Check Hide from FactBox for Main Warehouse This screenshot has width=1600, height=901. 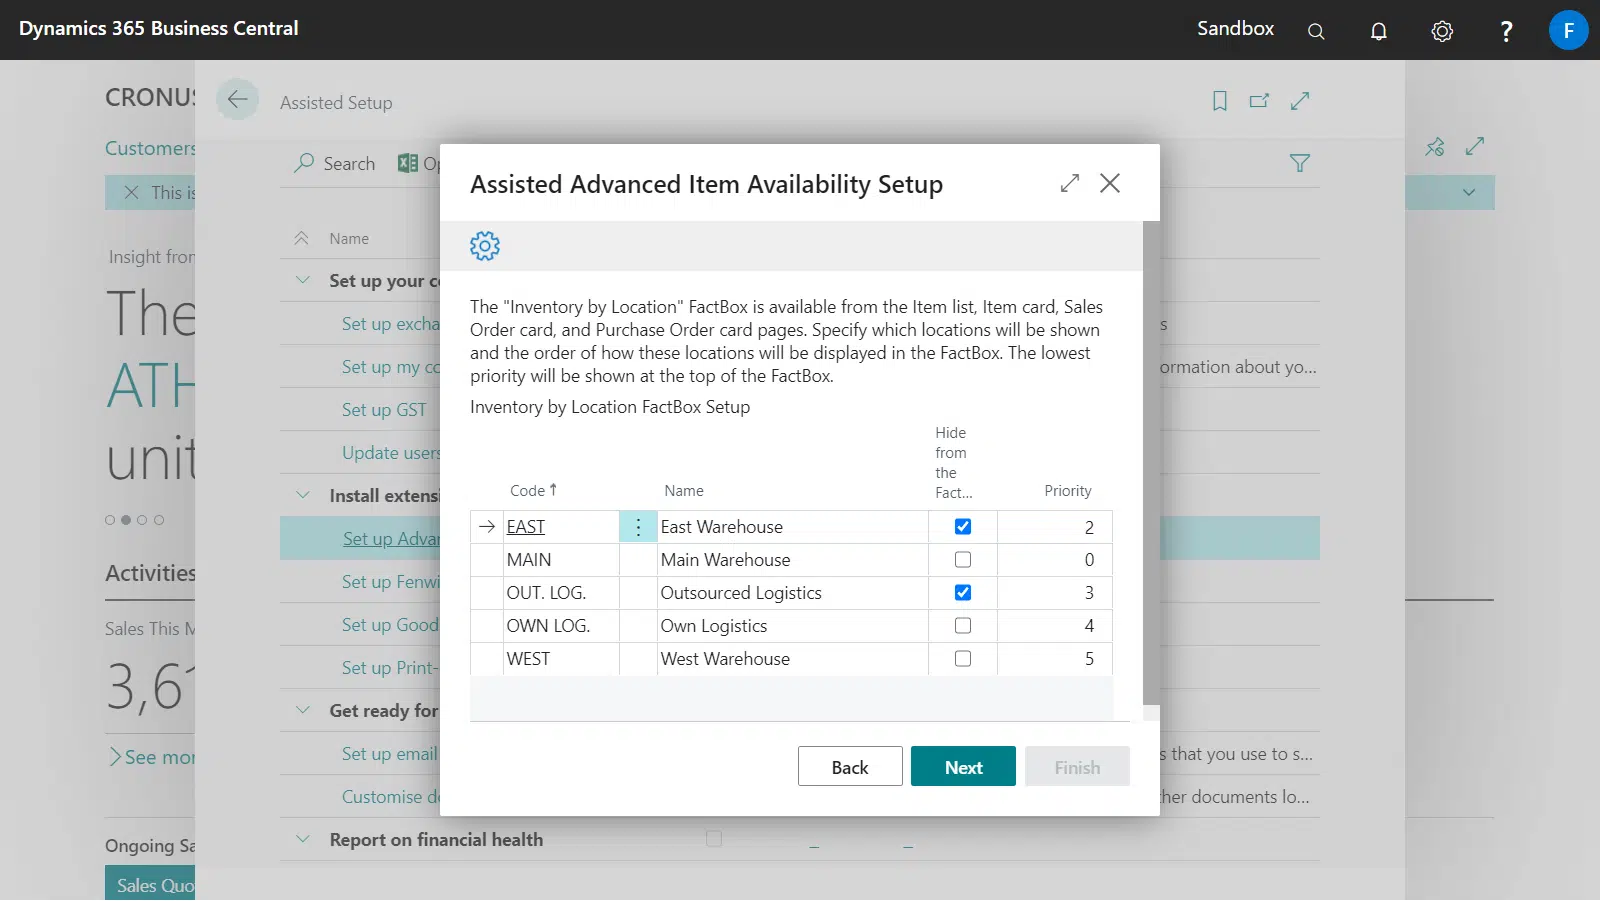pyautogui.click(x=962, y=560)
